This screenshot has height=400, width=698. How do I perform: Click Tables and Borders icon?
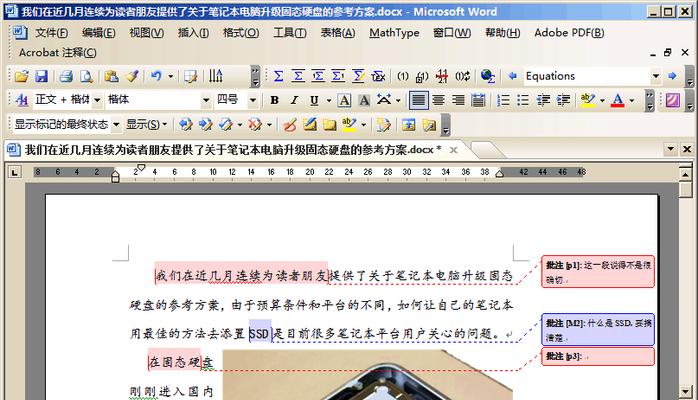tap(191, 76)
